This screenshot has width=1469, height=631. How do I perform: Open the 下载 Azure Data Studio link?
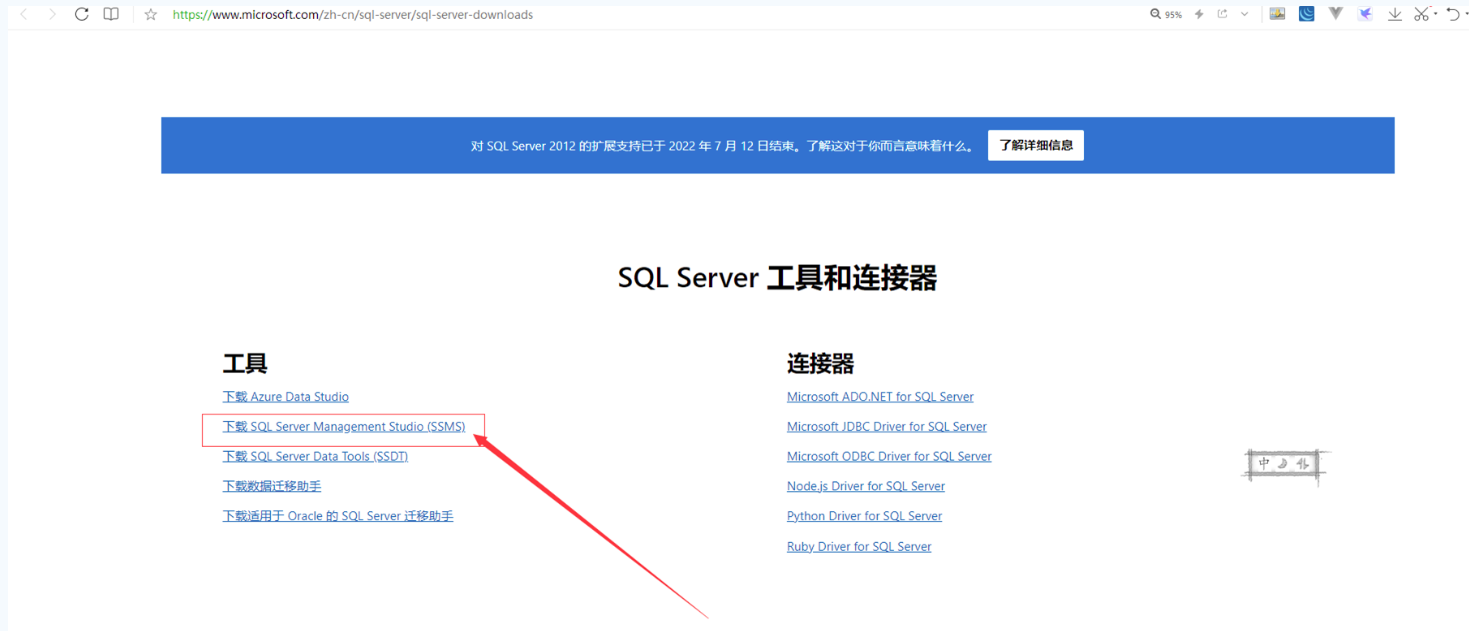click(x=286, y=397)
